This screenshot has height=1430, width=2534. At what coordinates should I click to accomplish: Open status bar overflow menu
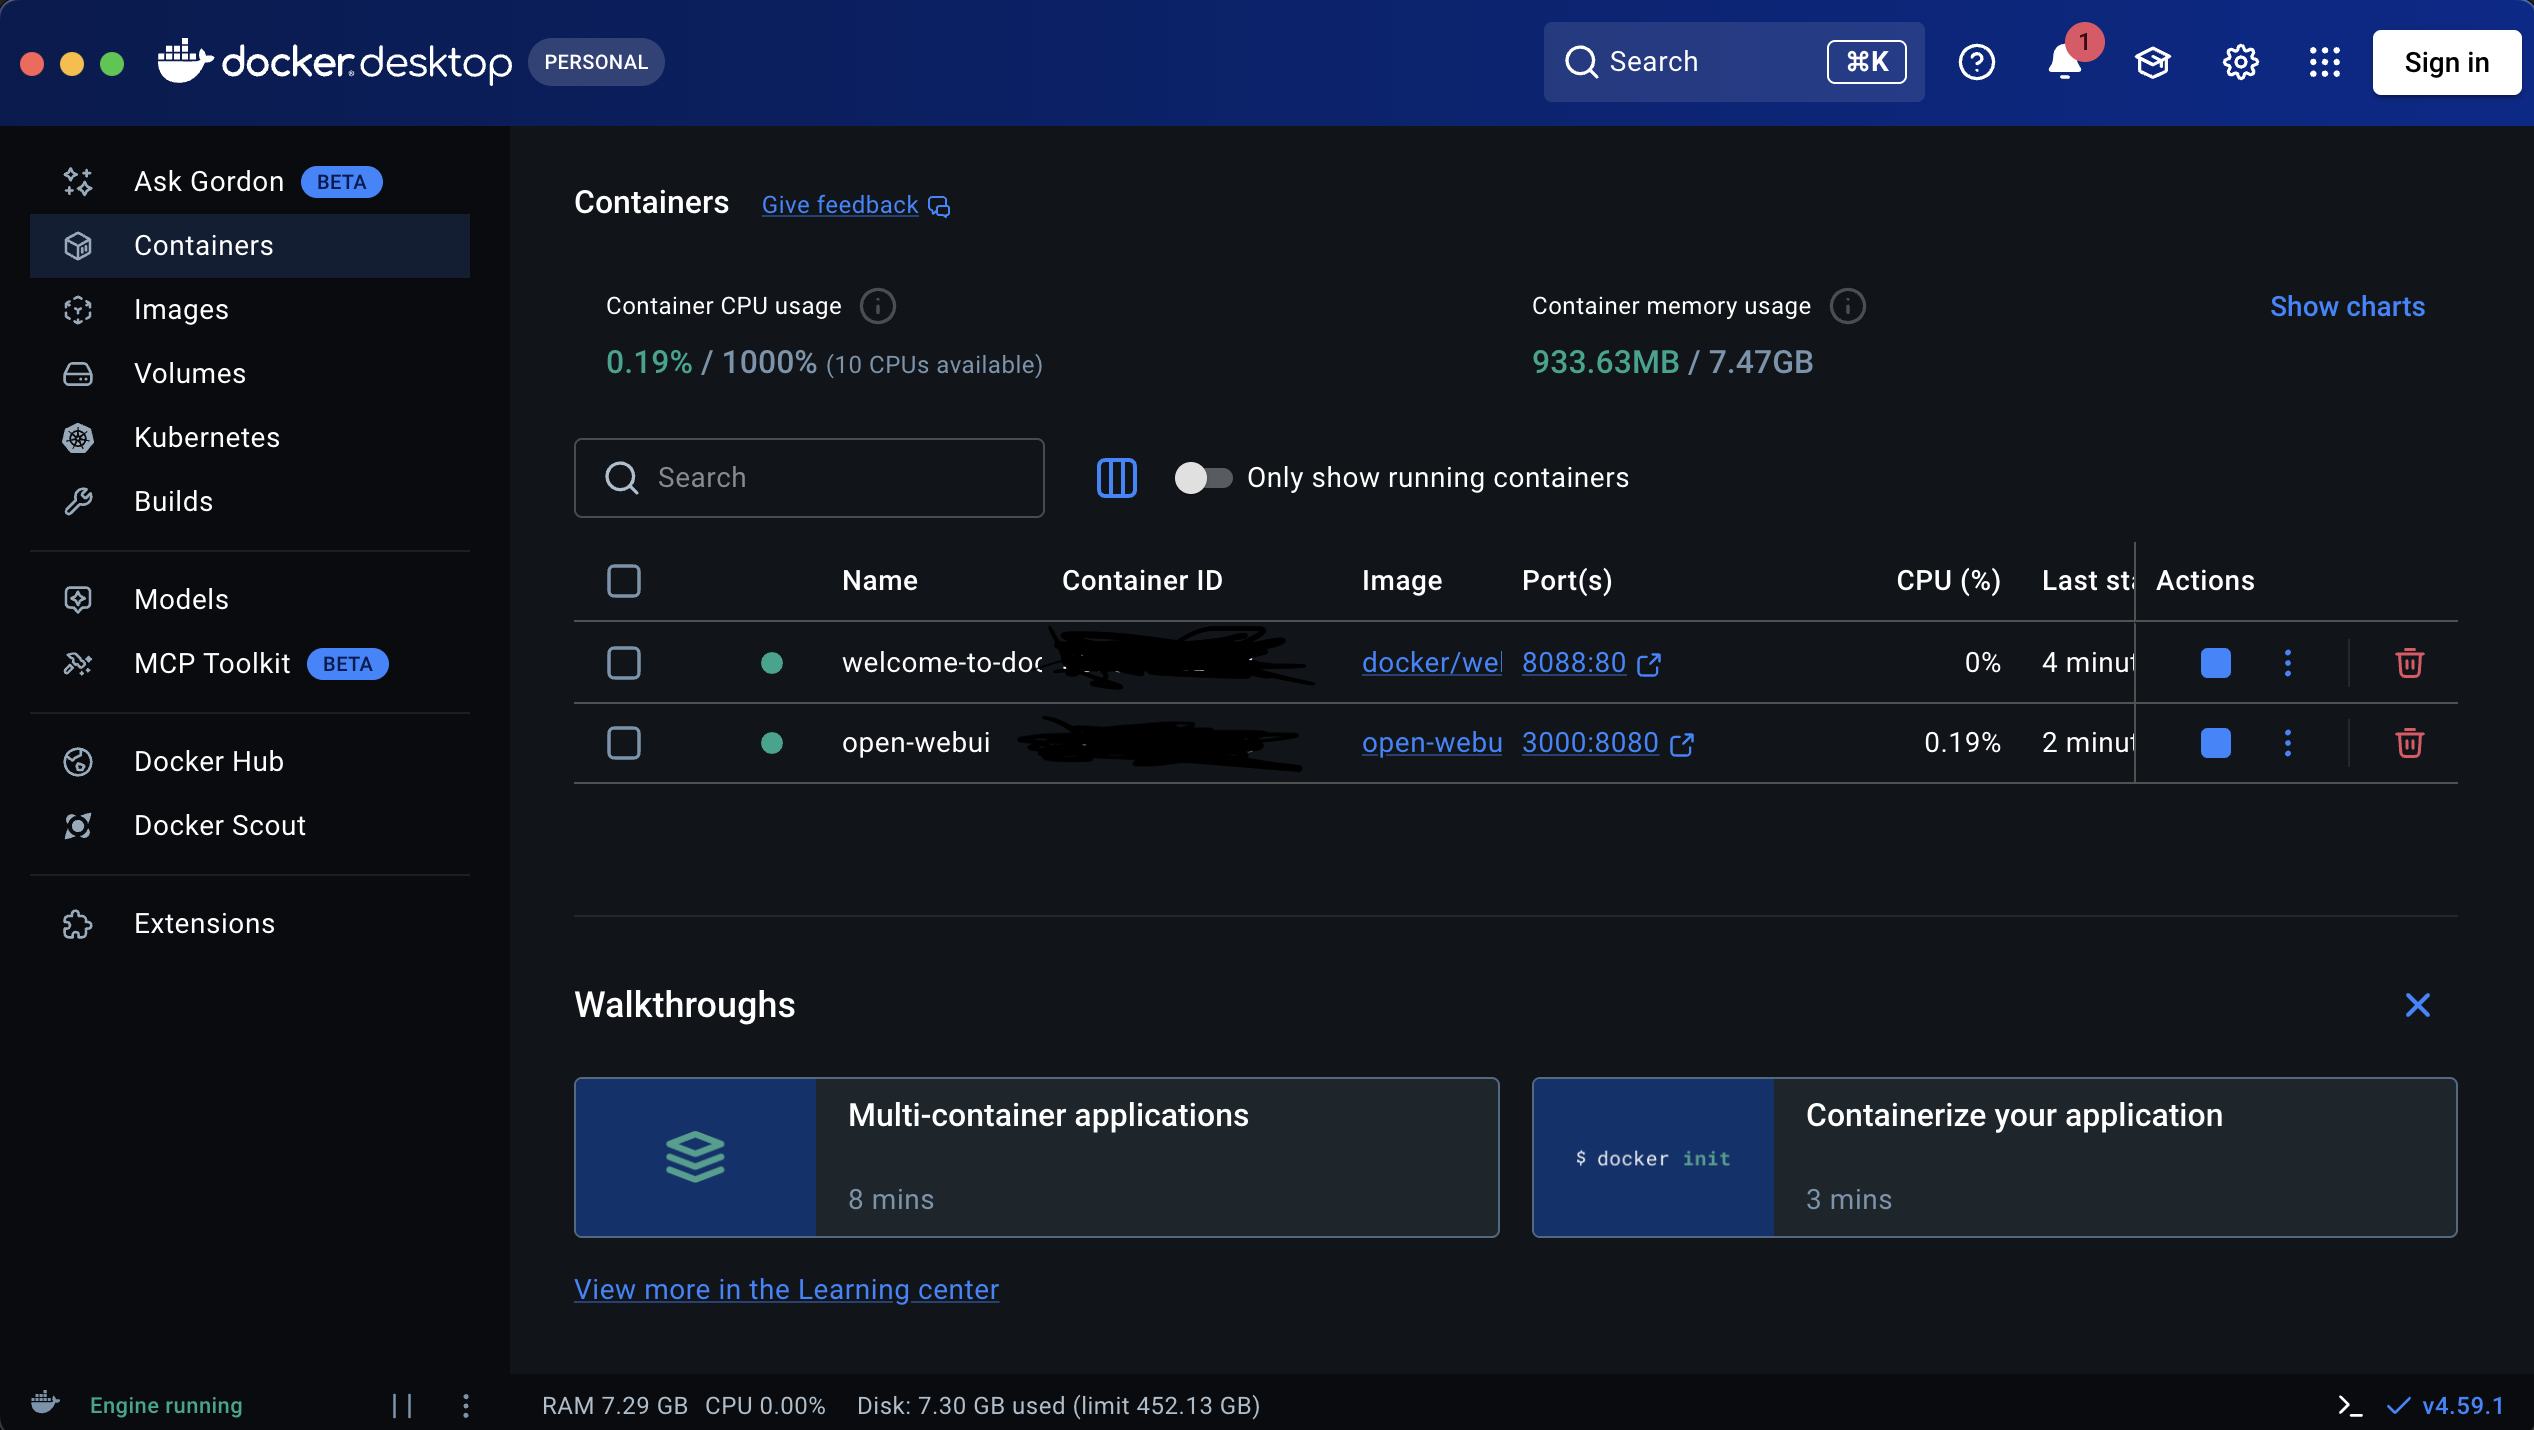pyautogui.click(x=464, y=1405)
